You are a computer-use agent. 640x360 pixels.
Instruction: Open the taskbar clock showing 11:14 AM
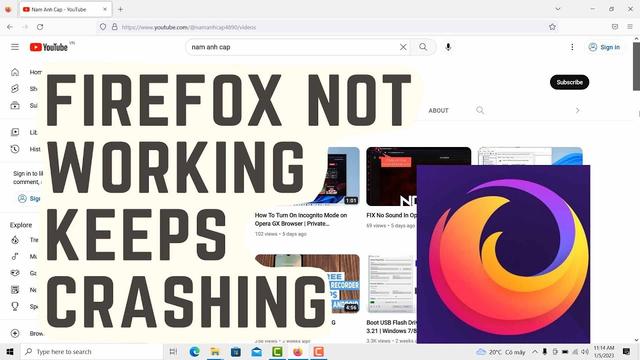click(x=604, y=351)
